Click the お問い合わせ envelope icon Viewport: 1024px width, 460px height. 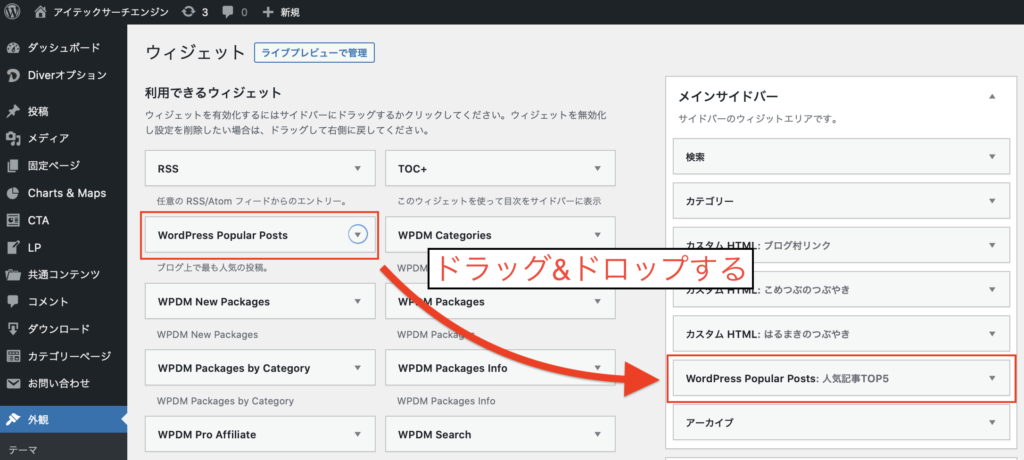point(13,384)
